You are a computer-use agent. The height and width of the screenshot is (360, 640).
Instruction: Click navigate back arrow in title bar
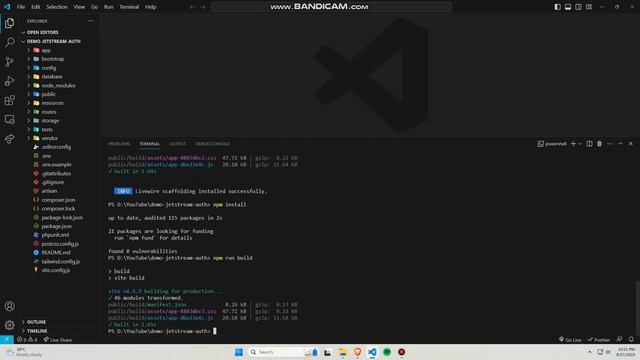[x=192, y=7]
